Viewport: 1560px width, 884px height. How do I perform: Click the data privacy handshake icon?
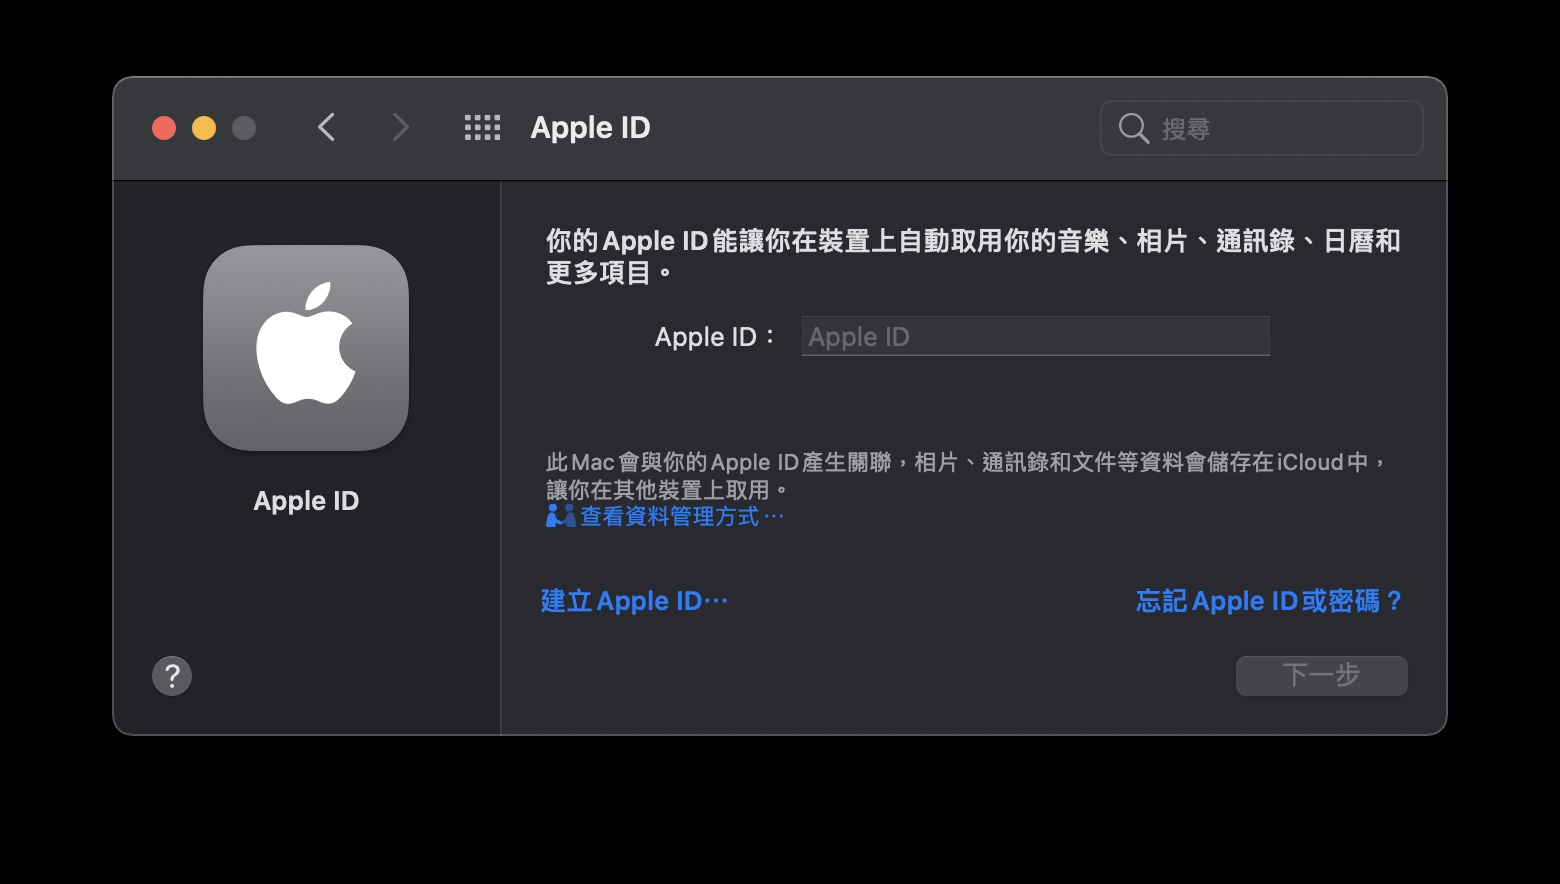click(560, 516)
